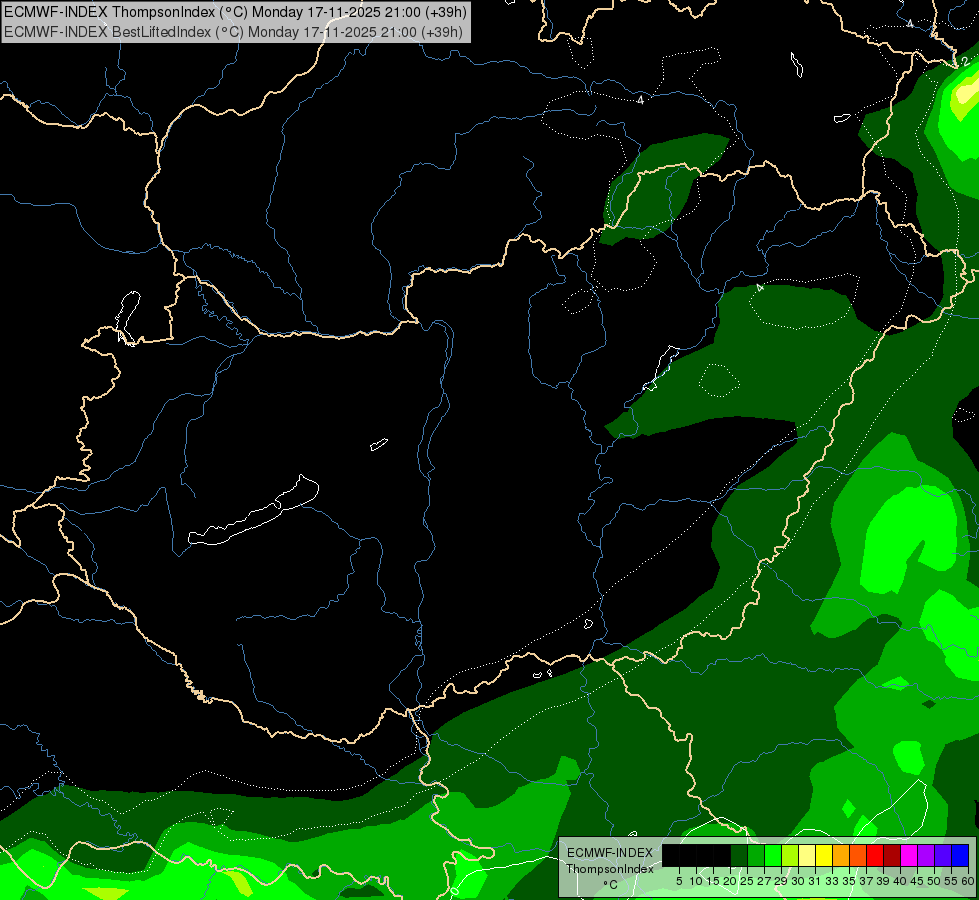Click the legend scale value 25

(747, 881)
